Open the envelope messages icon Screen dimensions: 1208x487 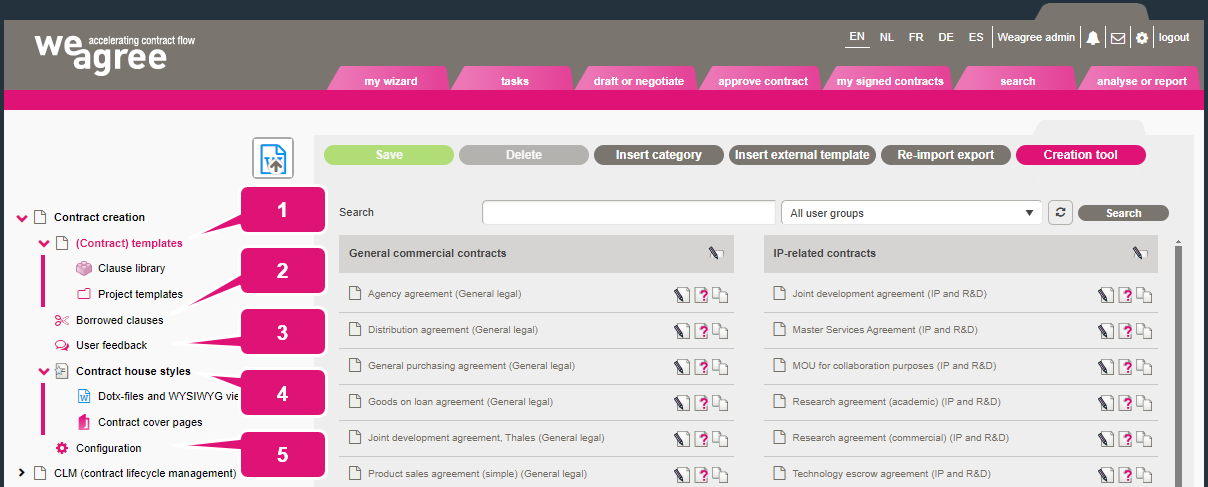(1118, 38)
